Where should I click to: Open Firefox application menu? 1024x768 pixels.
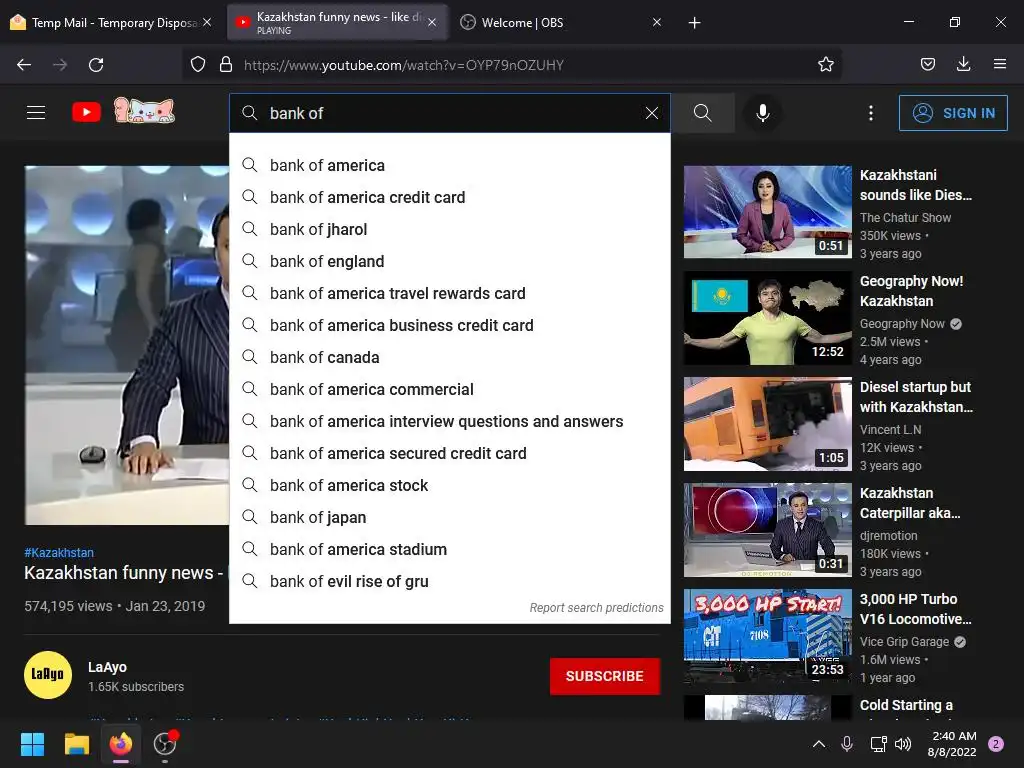coord(999,64)
